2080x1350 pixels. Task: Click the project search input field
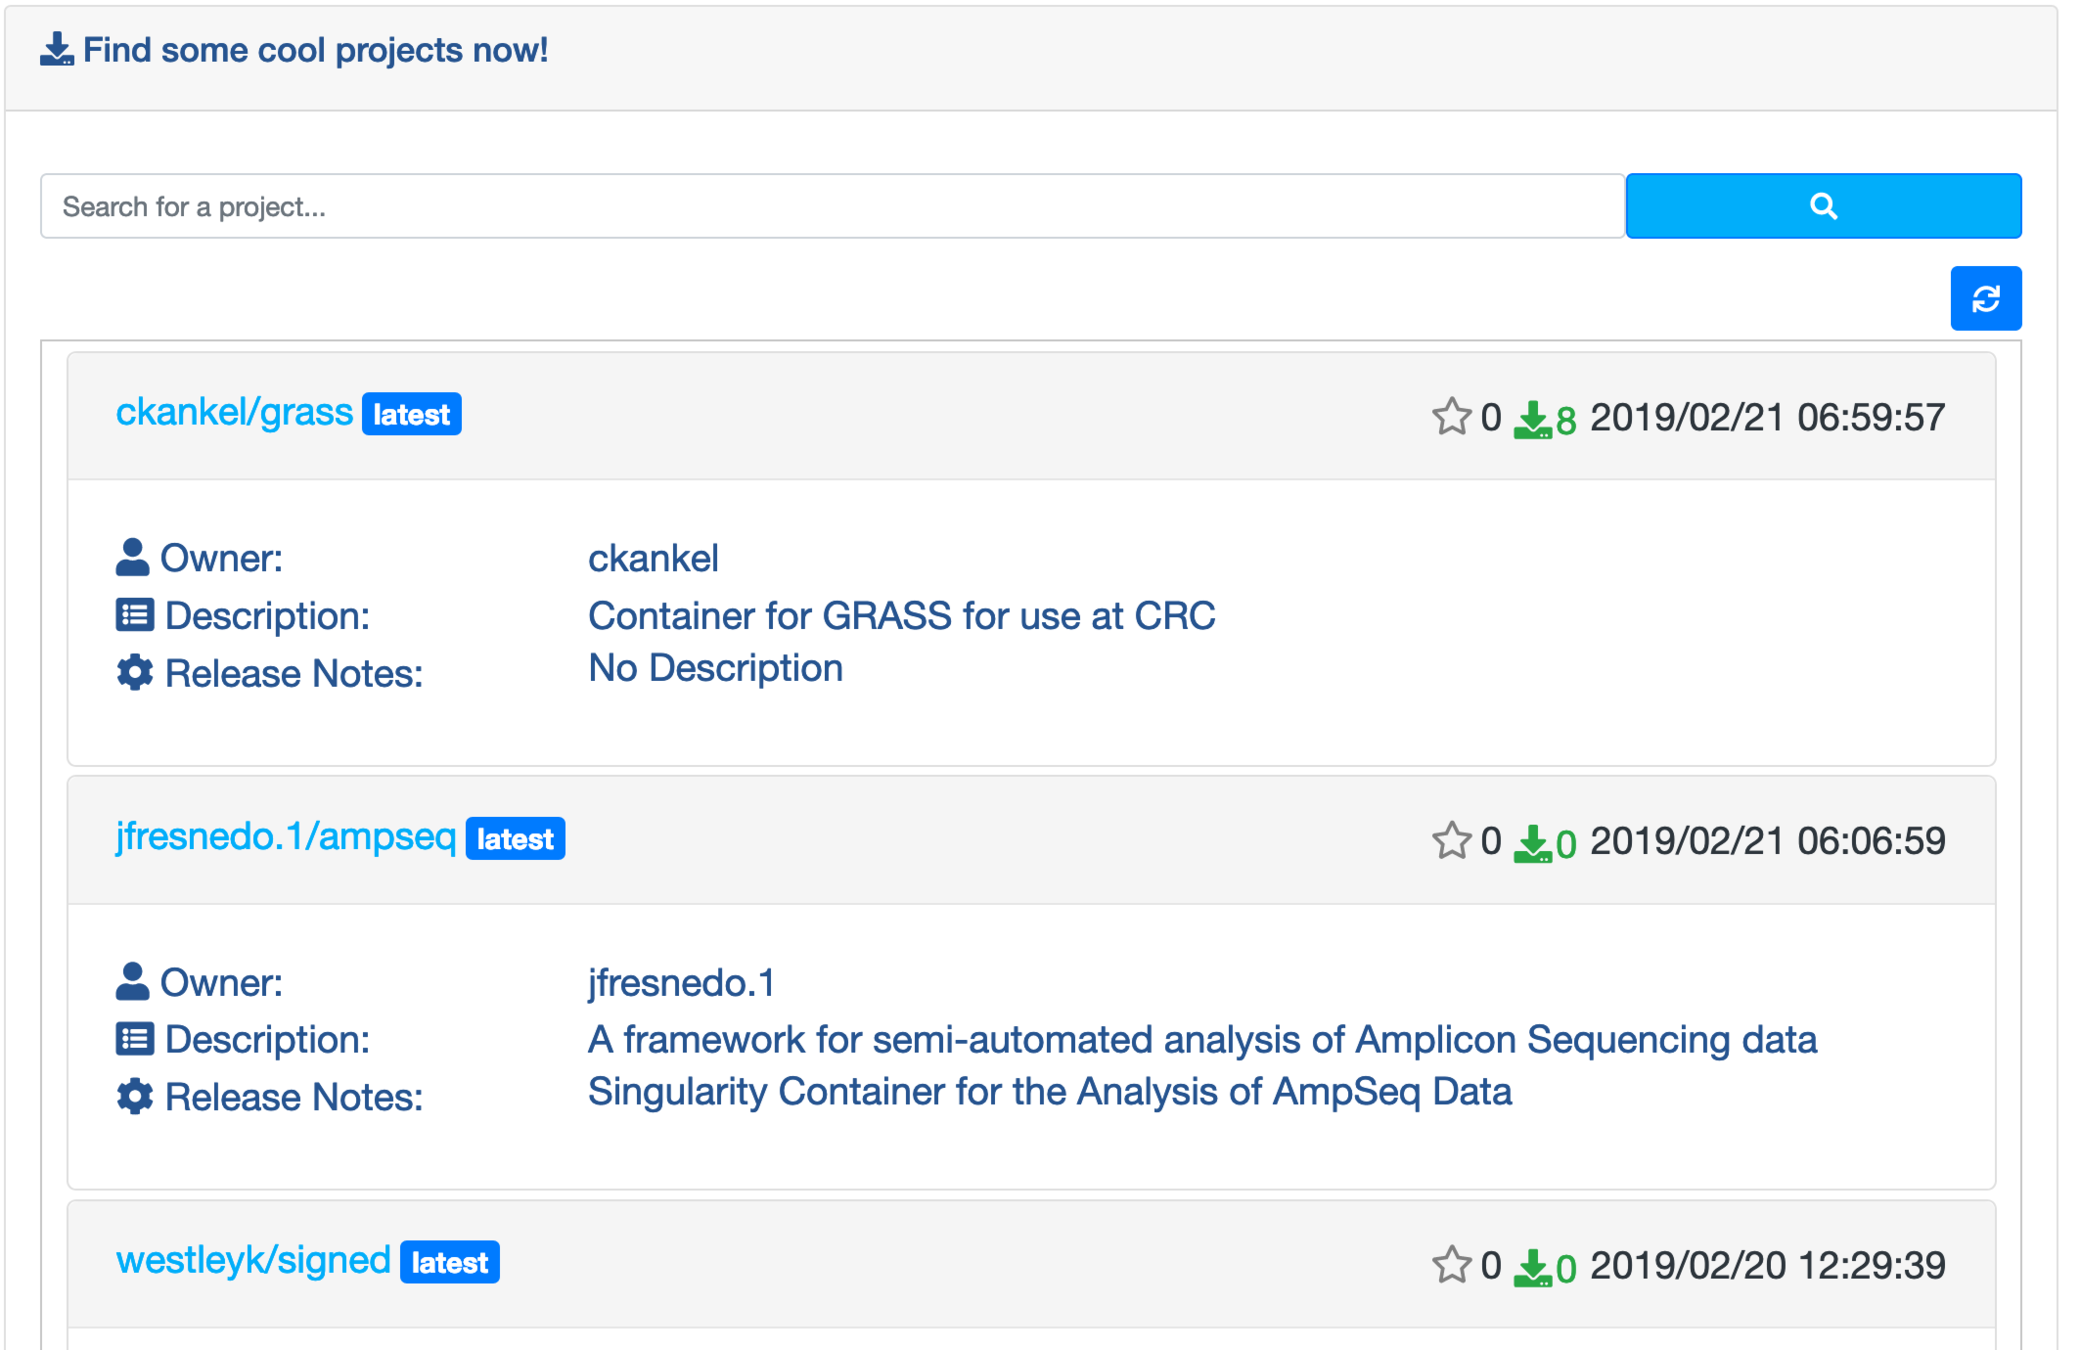pos(832,206)
